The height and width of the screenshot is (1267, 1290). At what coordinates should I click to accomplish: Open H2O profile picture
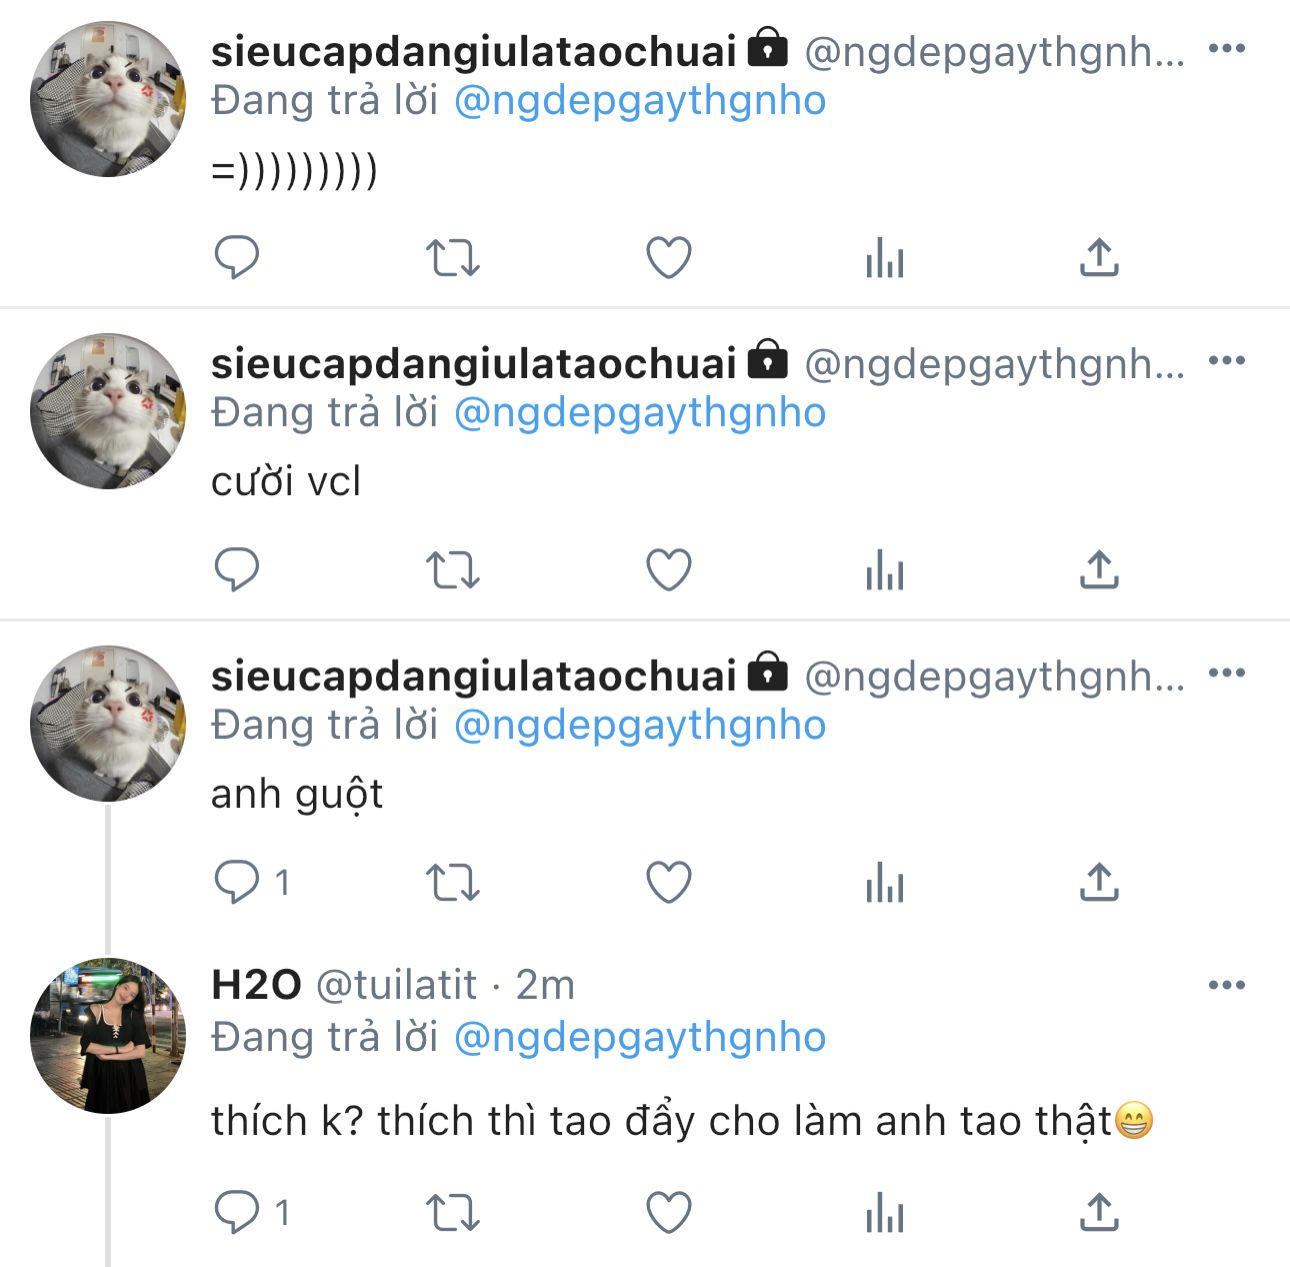pyautogui.click(x=108, y=1036)
